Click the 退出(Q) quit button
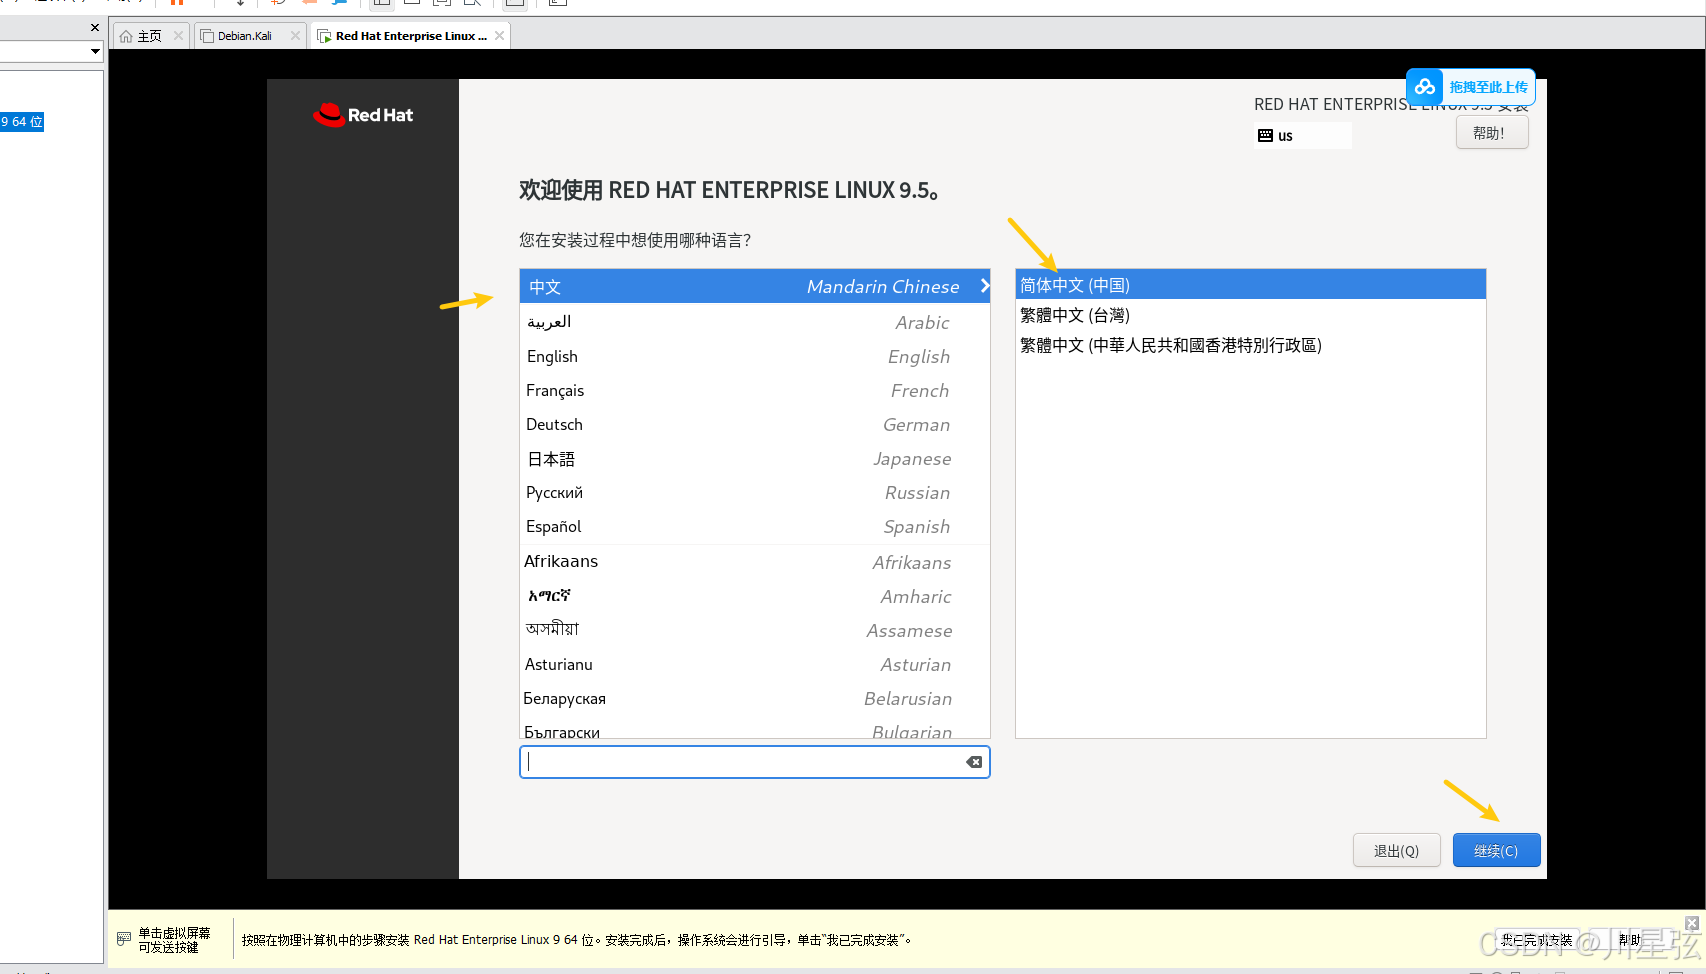 coord(1396,850)
